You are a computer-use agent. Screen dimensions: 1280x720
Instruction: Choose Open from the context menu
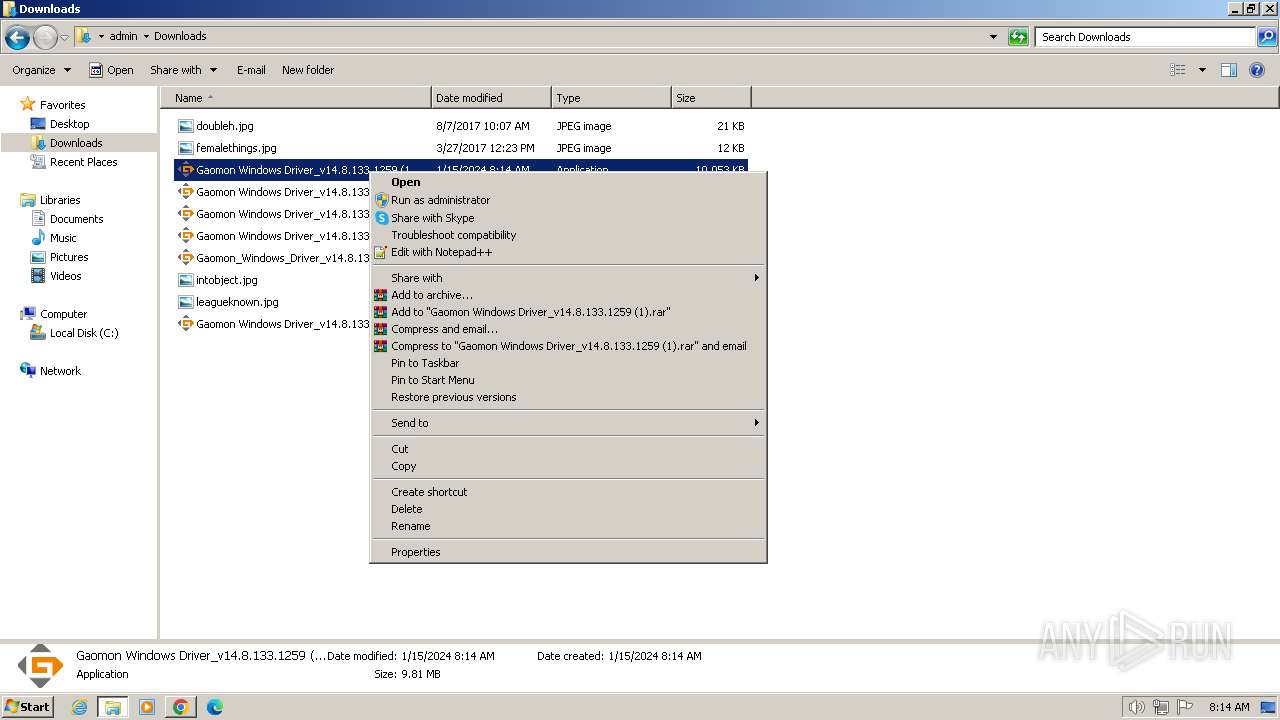(568, 182)
